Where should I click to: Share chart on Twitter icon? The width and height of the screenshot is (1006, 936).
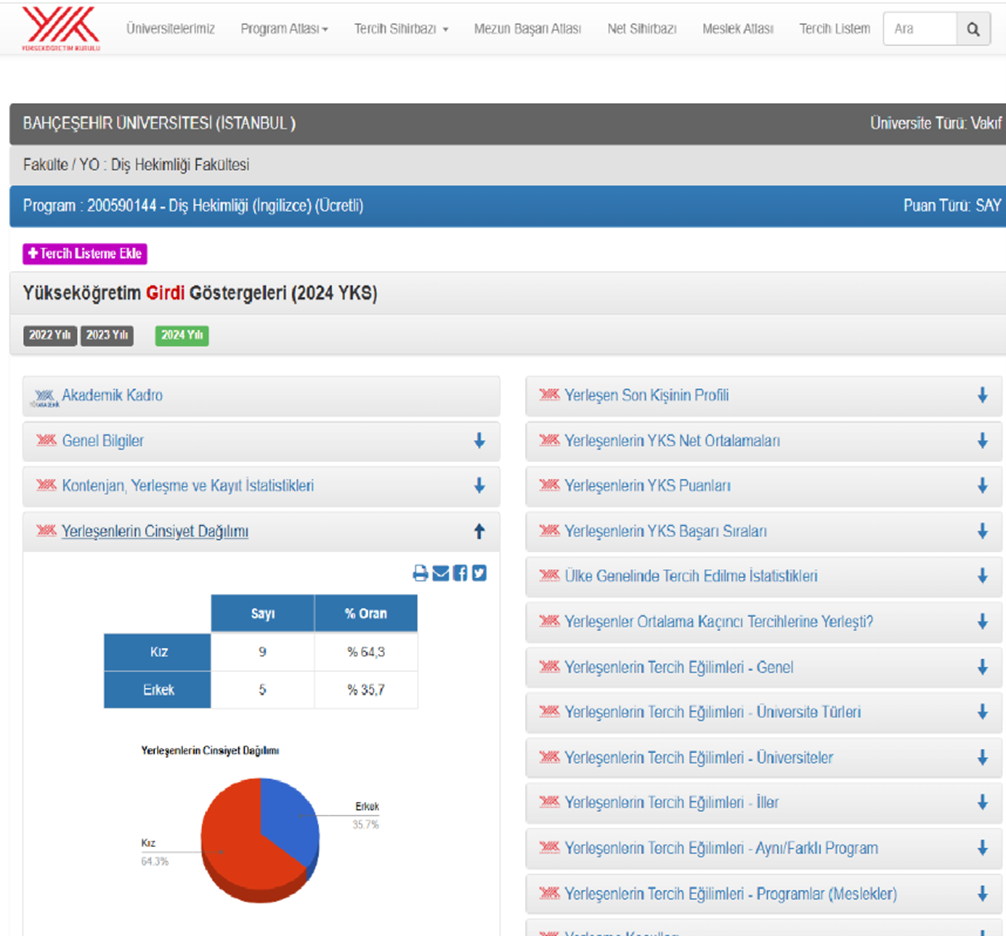[479, 573]
